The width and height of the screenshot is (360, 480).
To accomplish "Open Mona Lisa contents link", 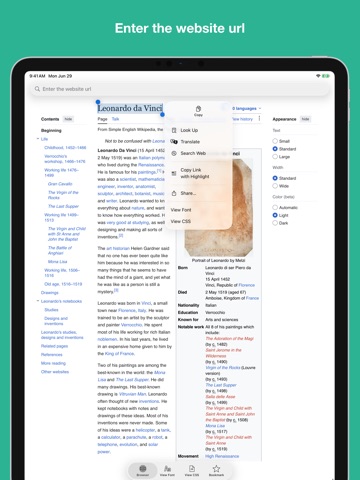I will point(57,262).
